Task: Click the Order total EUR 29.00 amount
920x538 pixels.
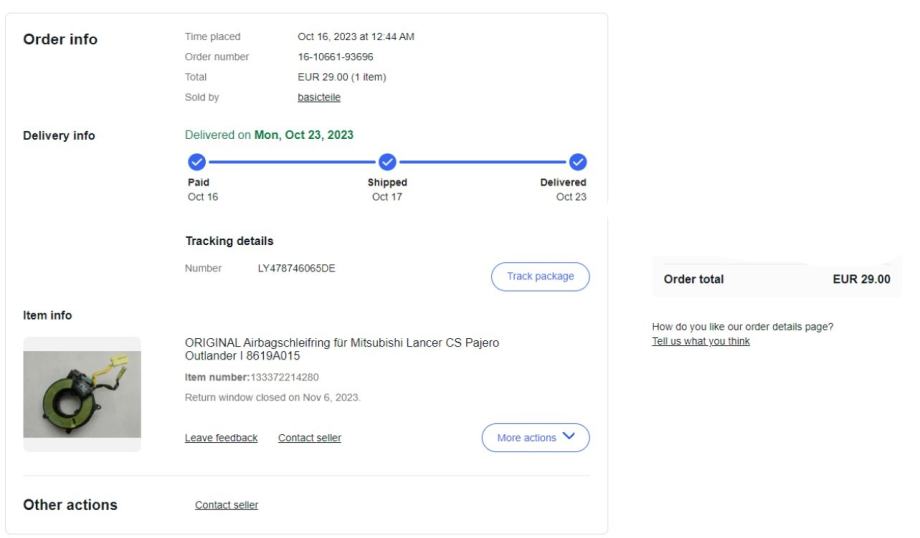Action: click(861, 279)
